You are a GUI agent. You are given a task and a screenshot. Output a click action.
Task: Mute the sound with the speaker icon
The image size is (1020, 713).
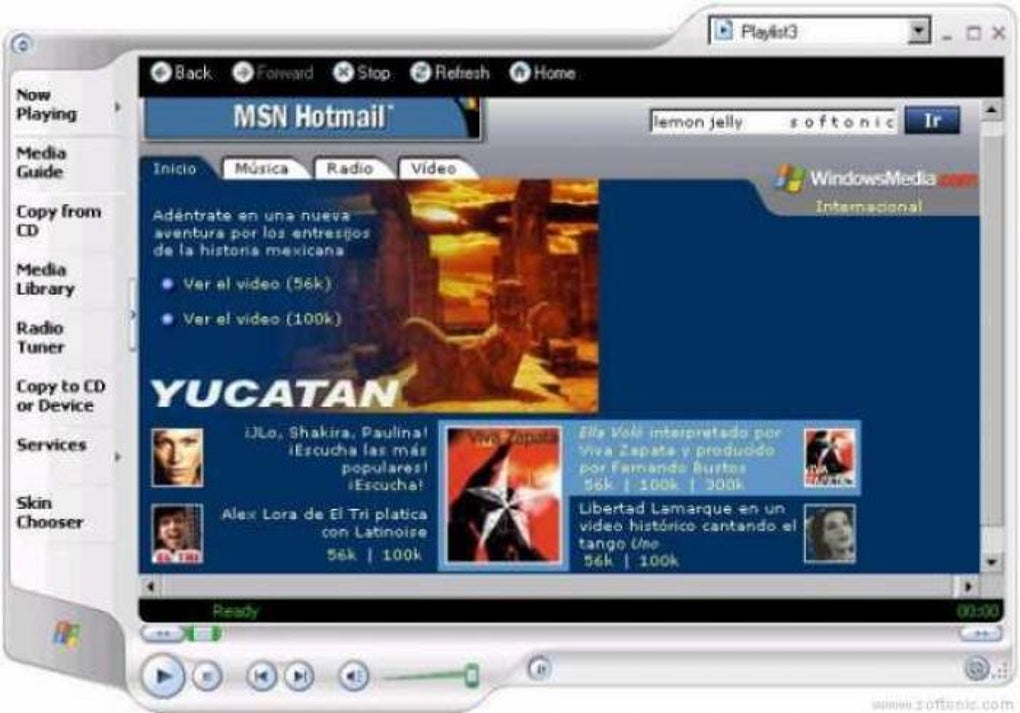pyautogui.click(x=355, y=677)
